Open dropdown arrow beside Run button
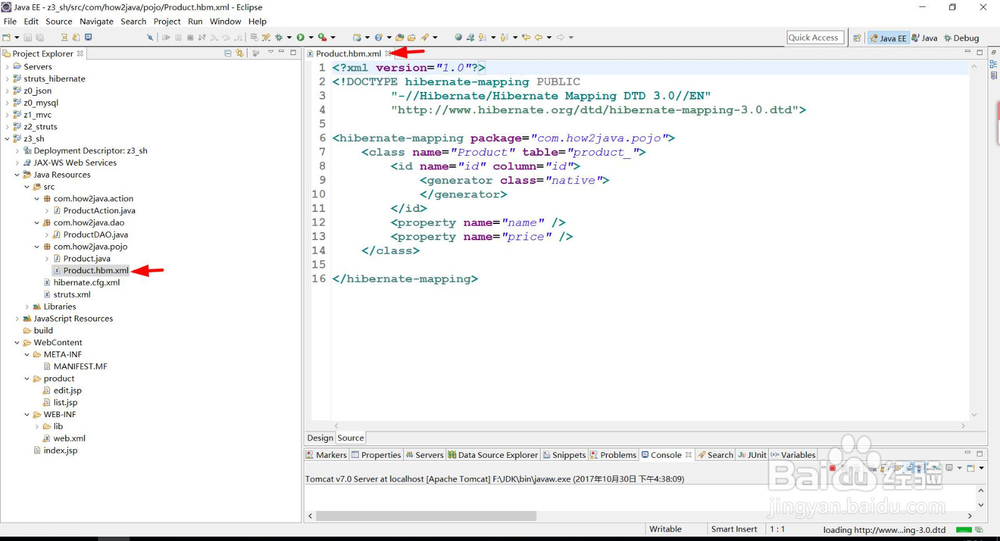 tap(311, 37)
